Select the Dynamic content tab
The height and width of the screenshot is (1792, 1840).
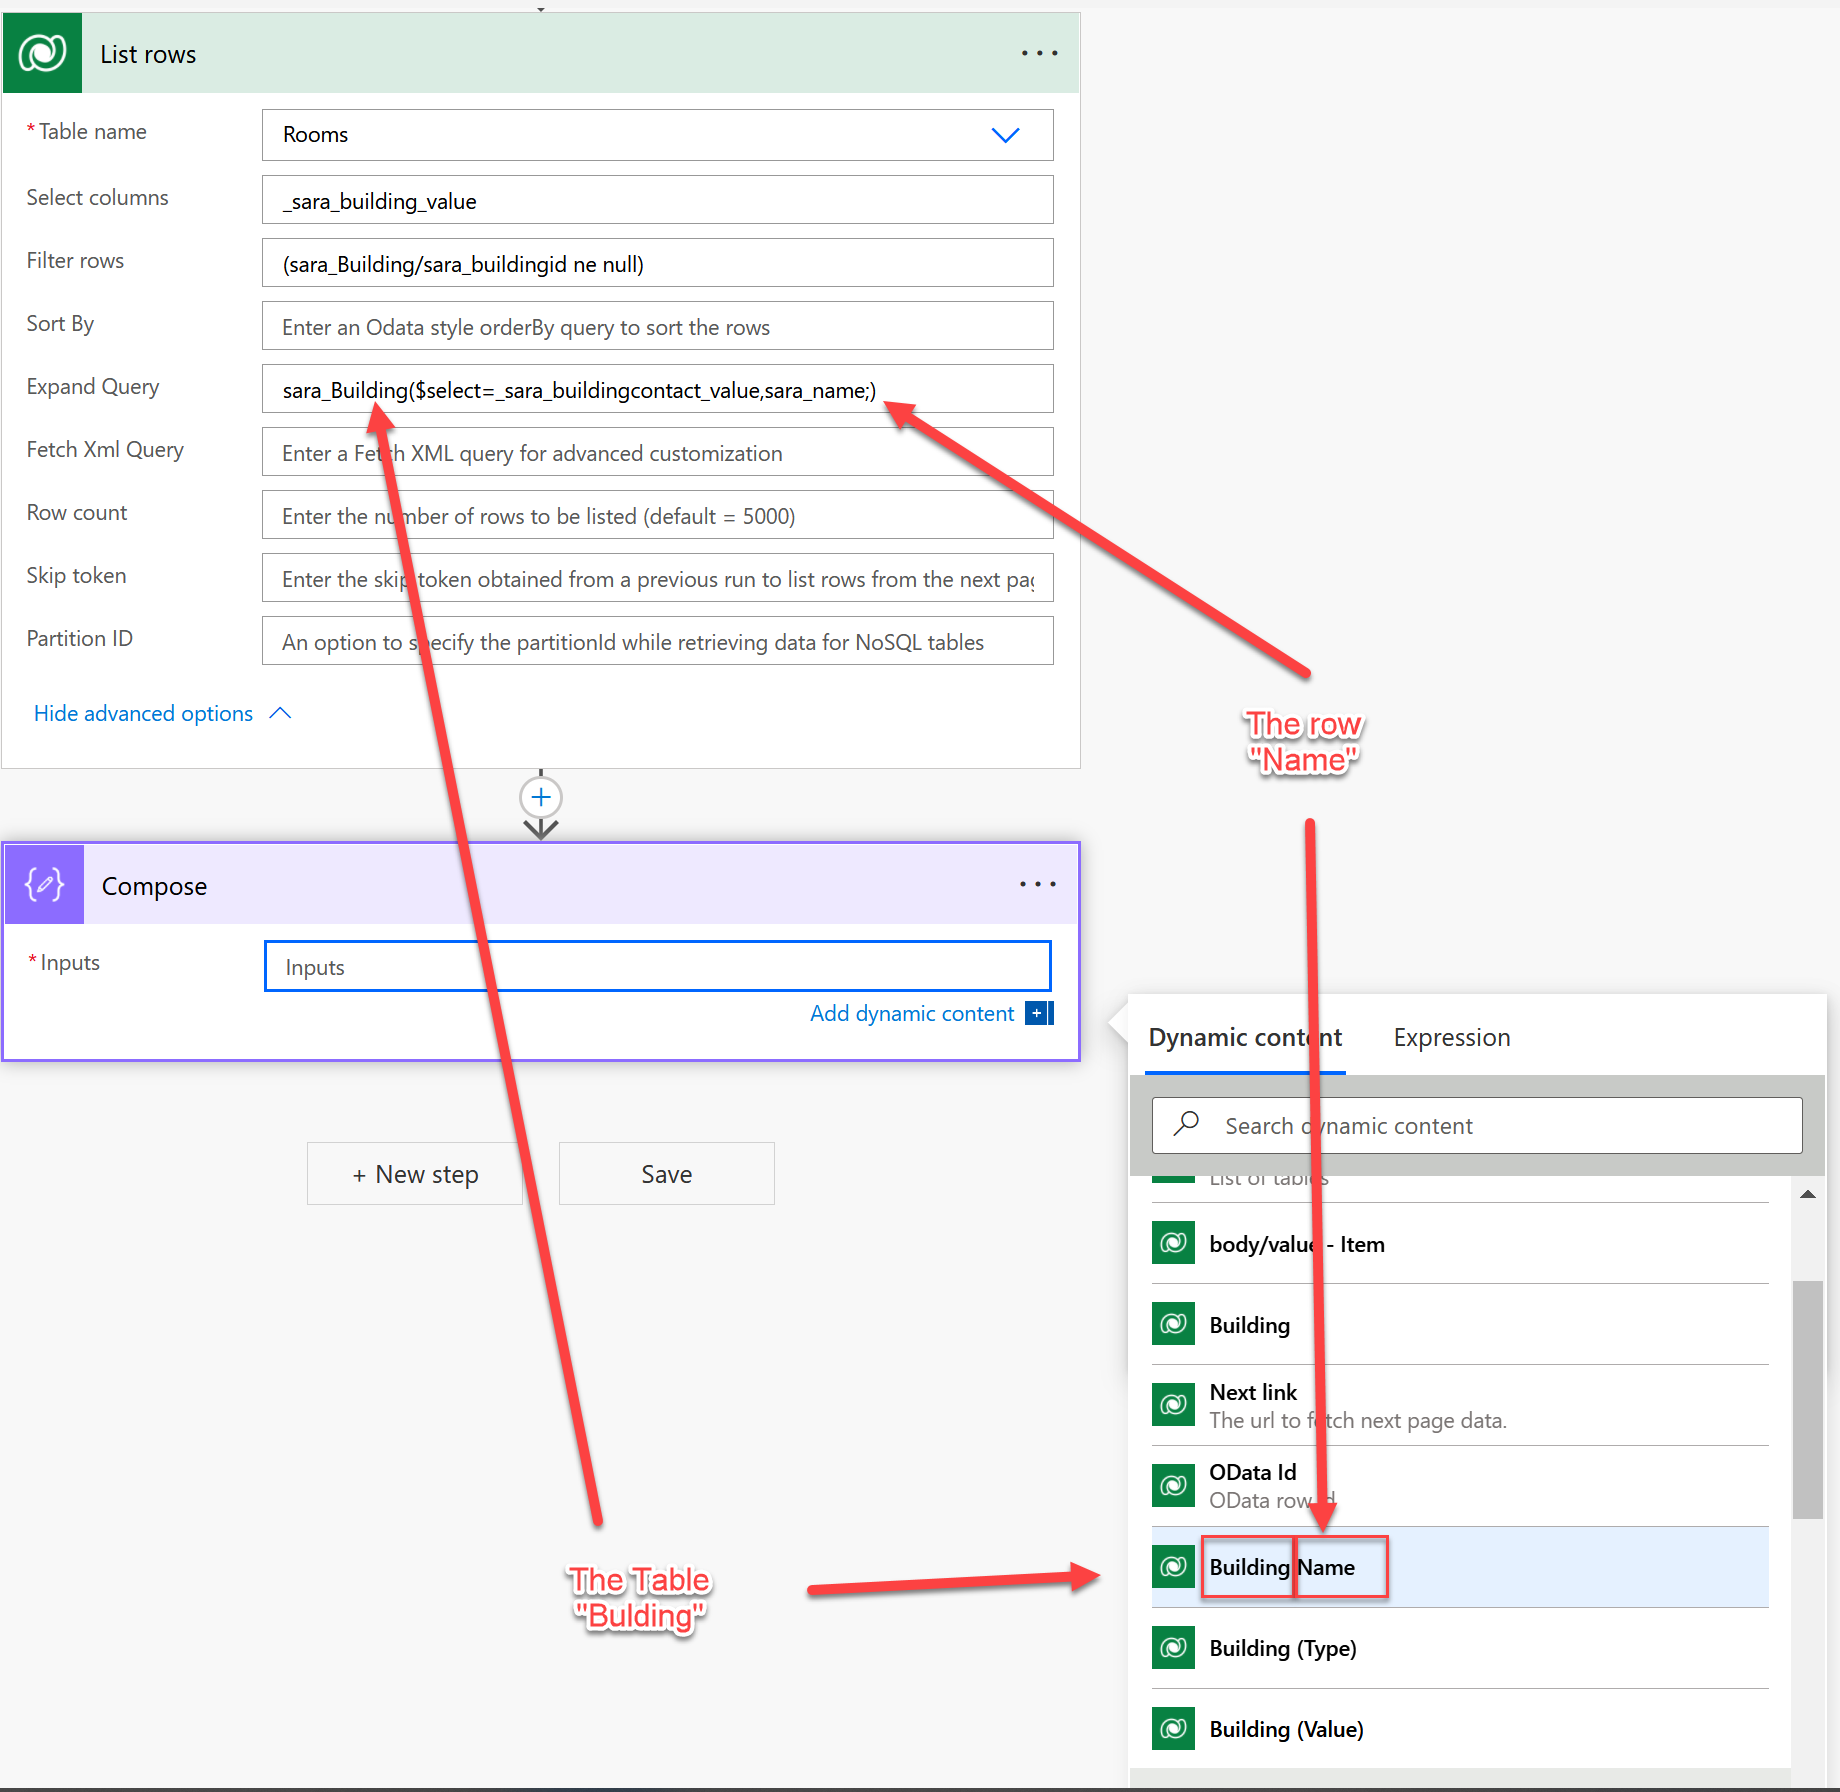pyautogui.click(x=1245, y=1037)
